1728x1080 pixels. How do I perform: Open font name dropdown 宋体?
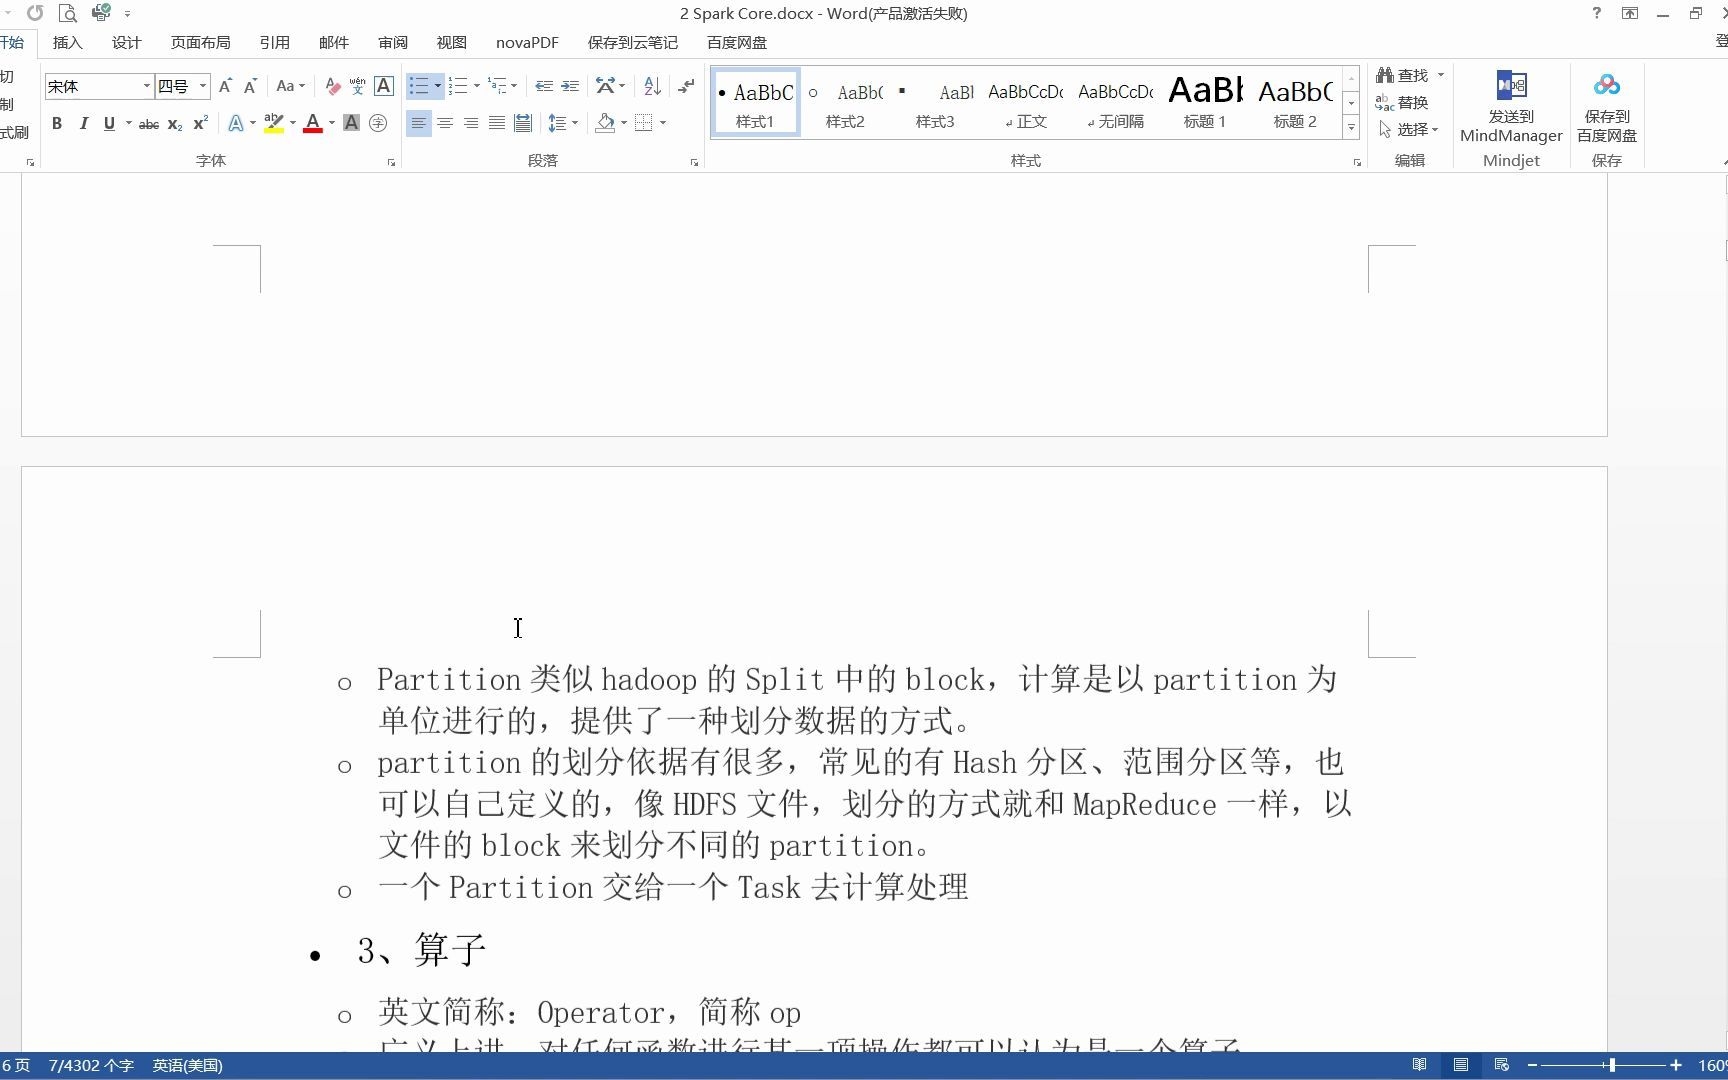147,86
